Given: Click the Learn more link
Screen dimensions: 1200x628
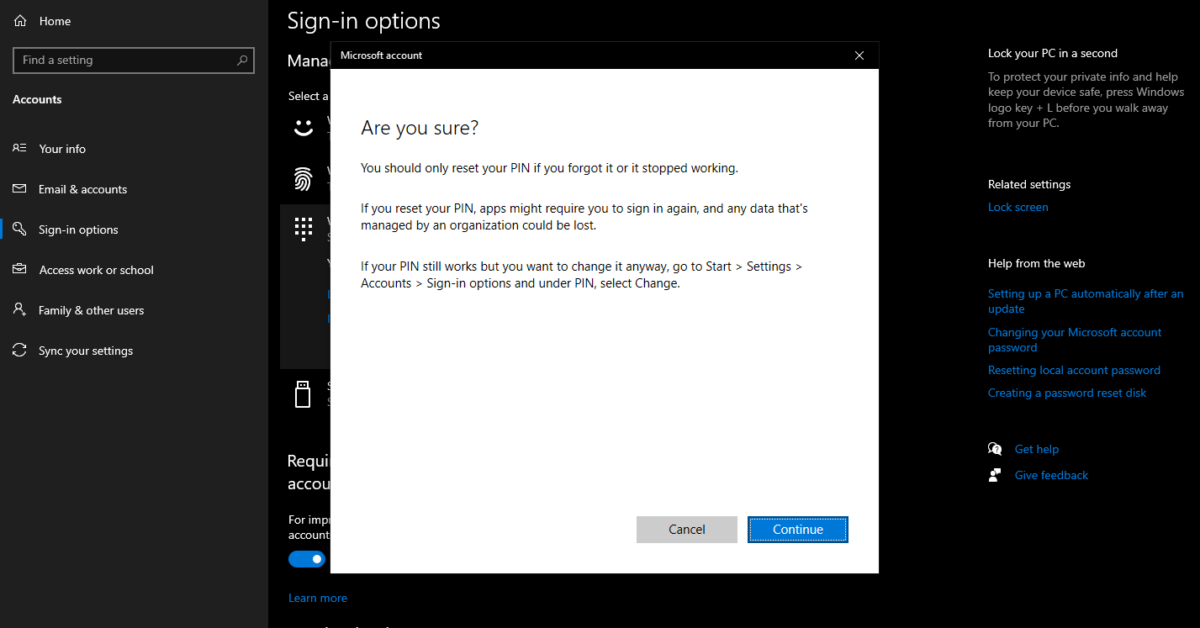Looking at the screenshot, I should click(317, 597).
